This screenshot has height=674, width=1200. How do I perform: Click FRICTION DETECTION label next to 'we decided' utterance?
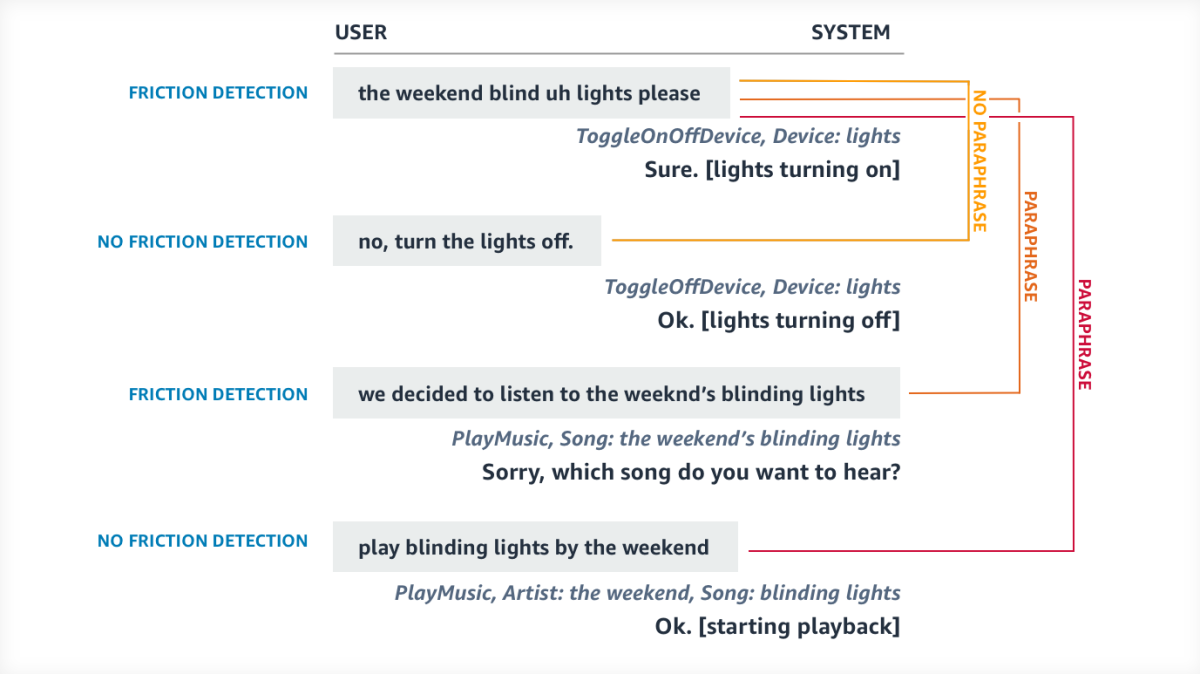pyautogui.click(x=218, y=394)
